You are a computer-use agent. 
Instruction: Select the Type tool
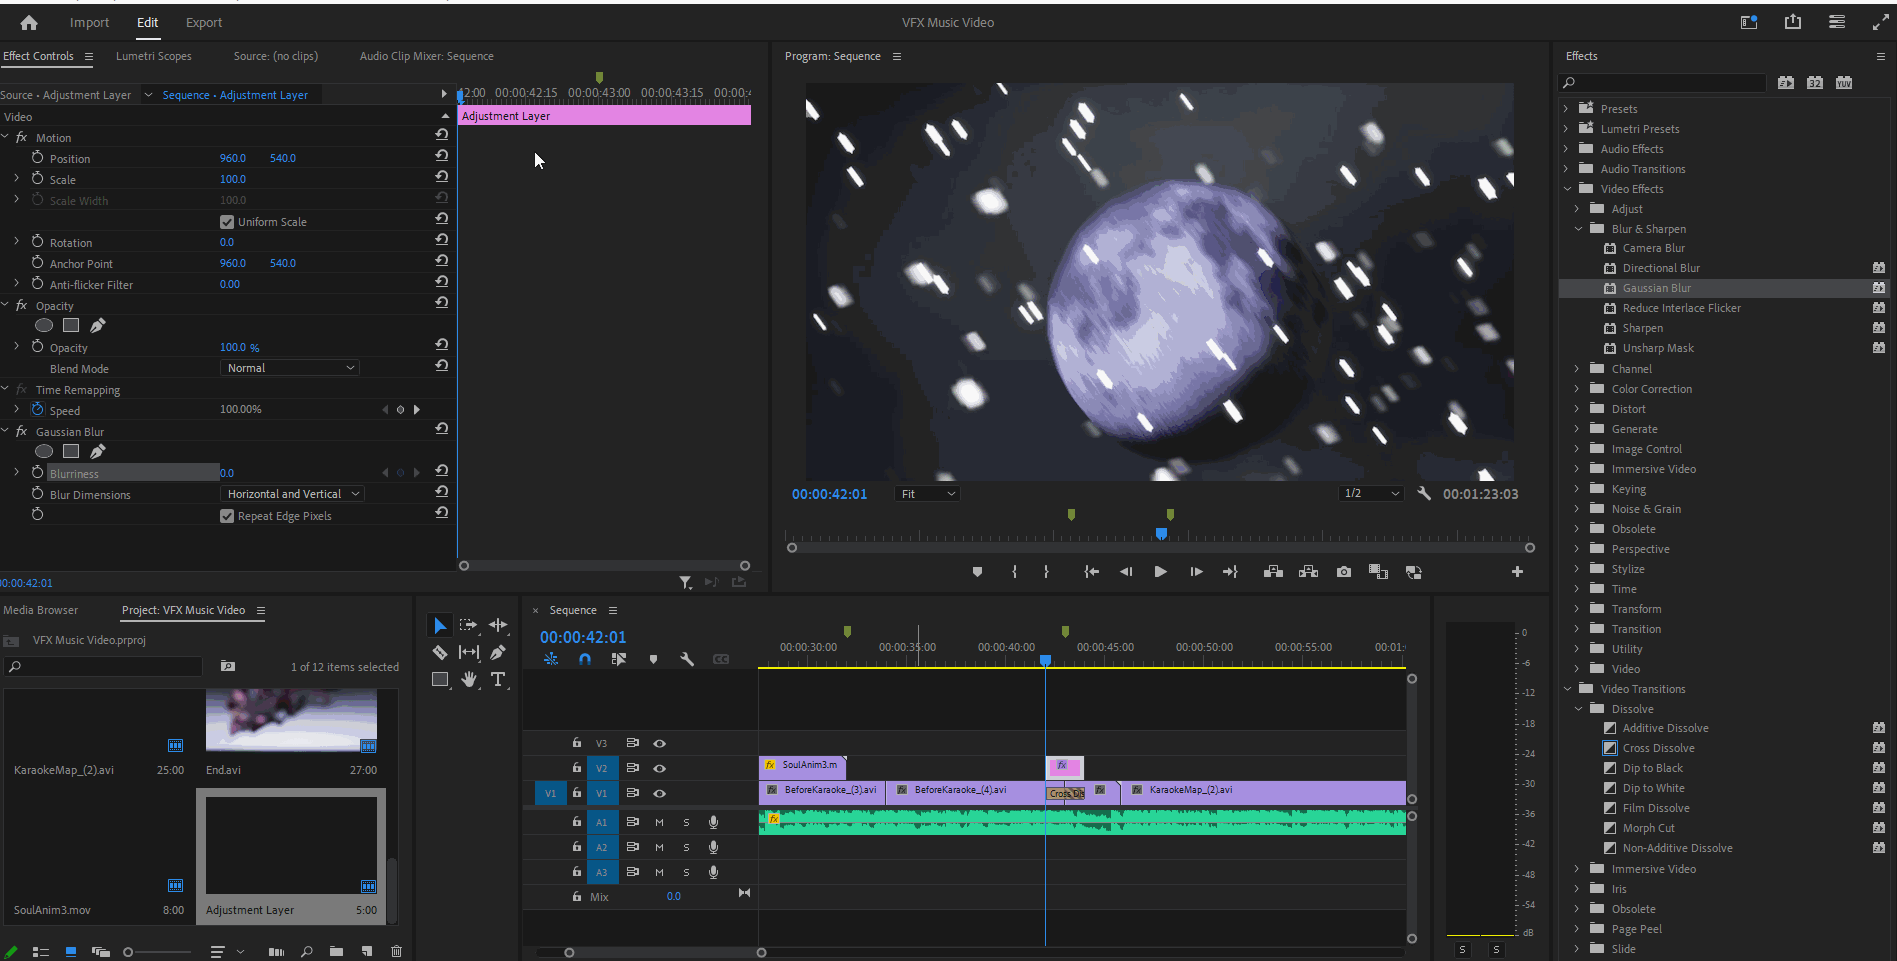tap(498, 679)
